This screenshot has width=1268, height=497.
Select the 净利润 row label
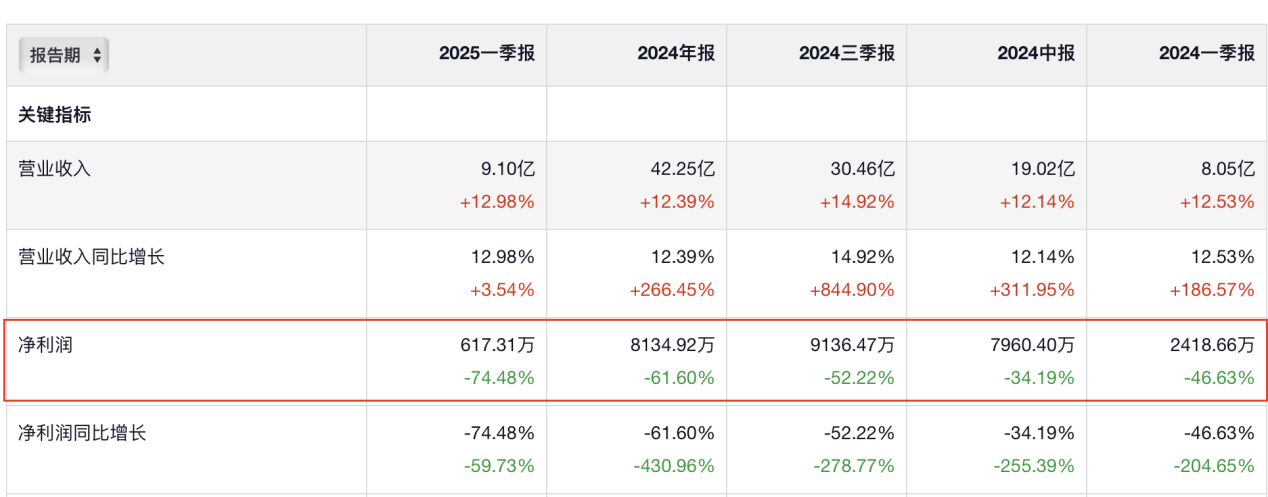(46, 345)
